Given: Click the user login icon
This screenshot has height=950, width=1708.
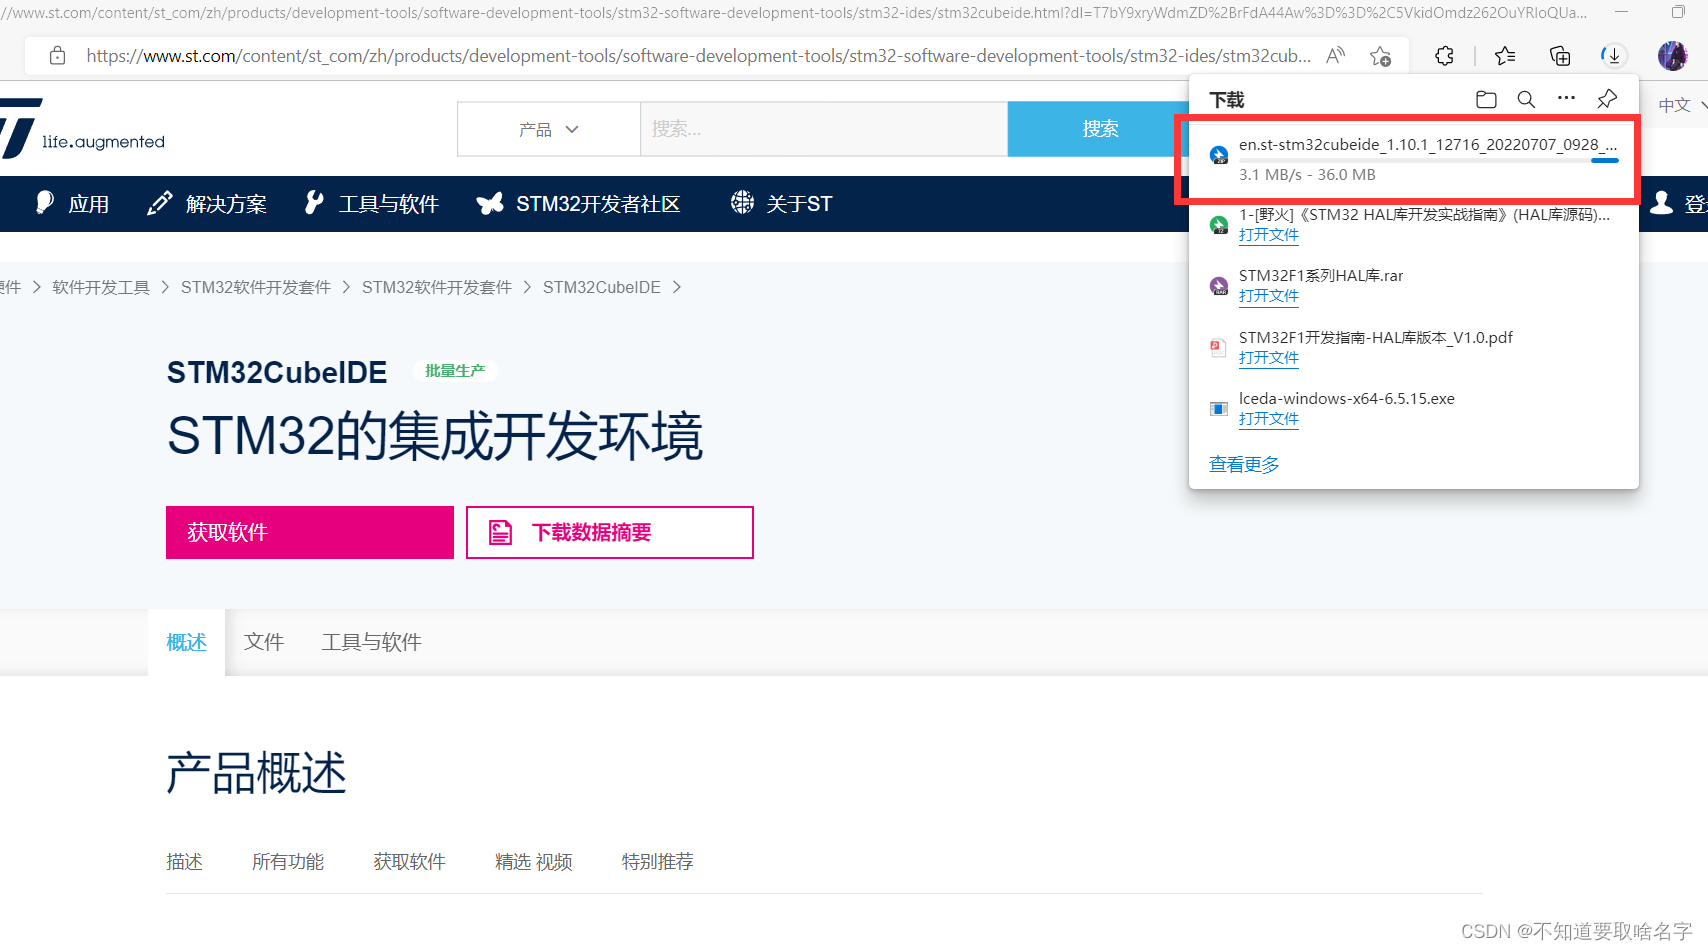Looking at the screenshot, I should coord(1661,203).
